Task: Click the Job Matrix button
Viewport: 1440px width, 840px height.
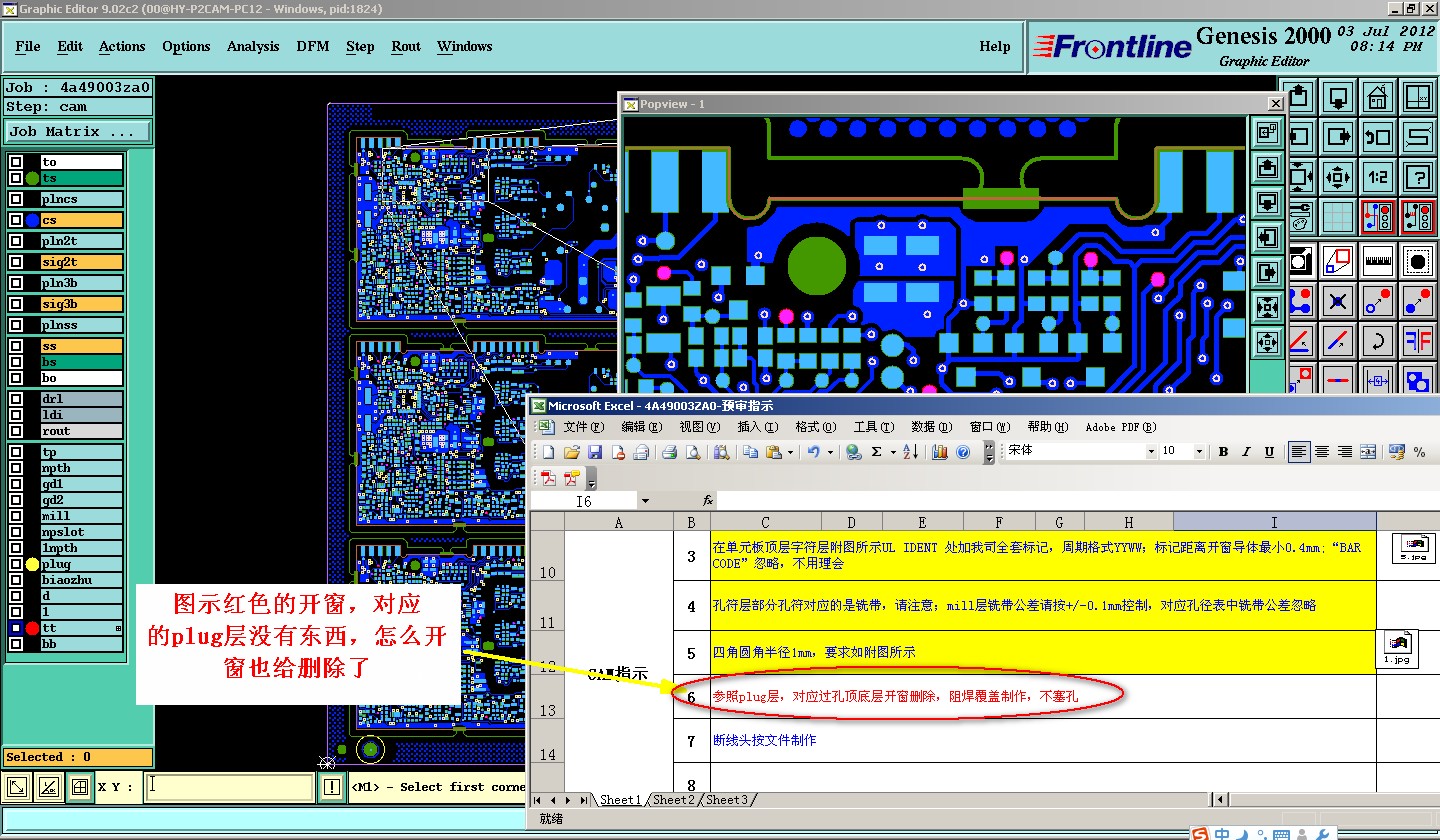Action: tap(78, 131)
